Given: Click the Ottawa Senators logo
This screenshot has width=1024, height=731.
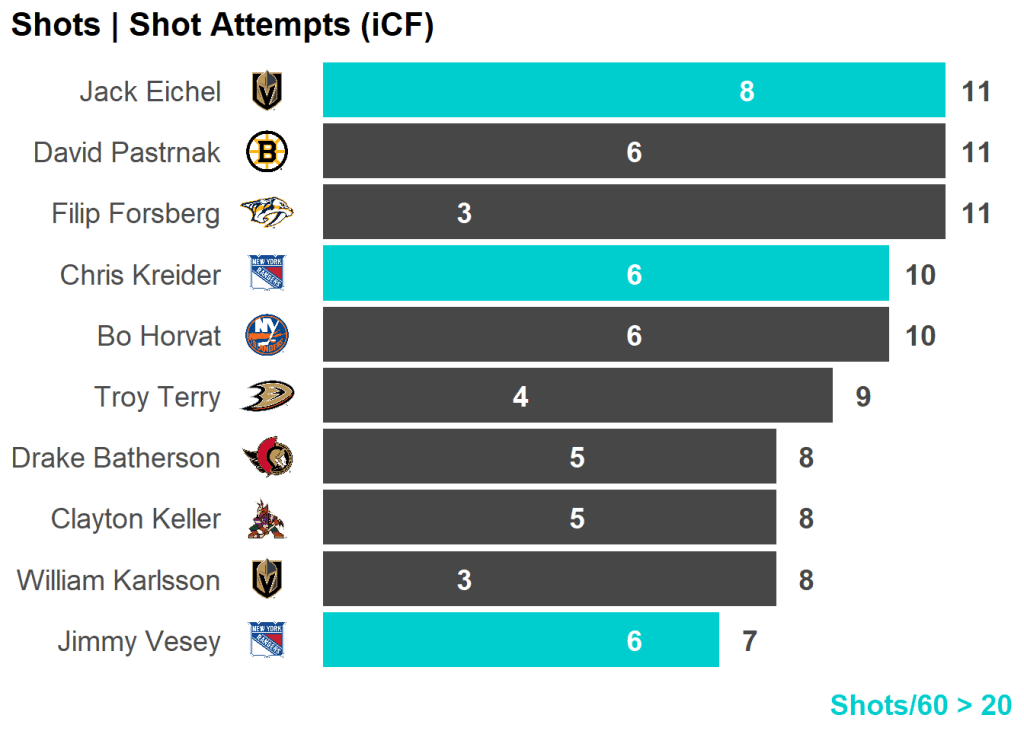Looking at the screenshot, I should pos(267,458).
